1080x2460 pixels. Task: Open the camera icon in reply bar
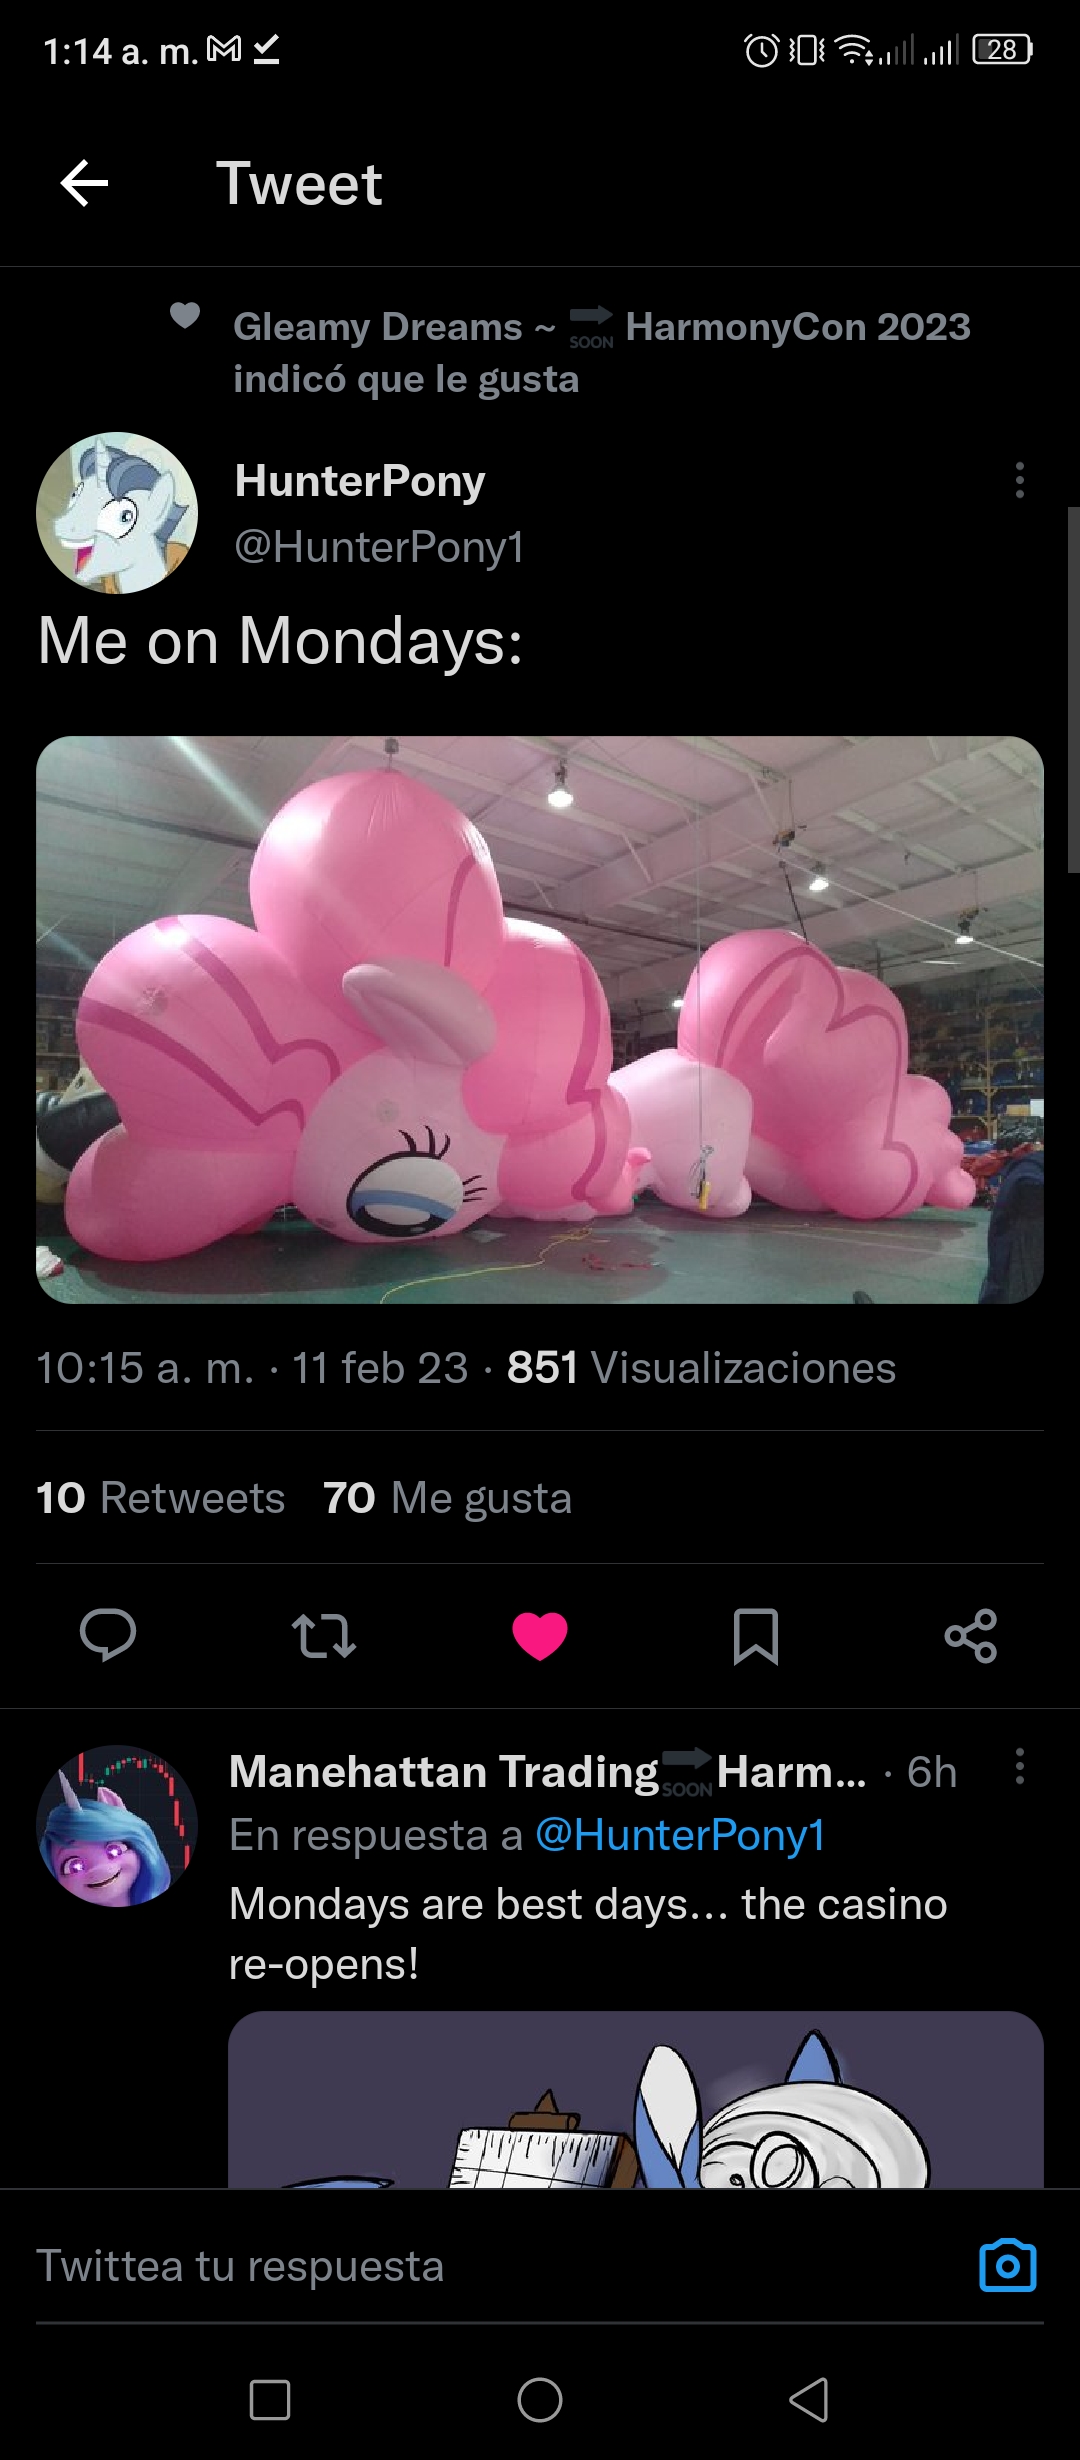1008,2265
